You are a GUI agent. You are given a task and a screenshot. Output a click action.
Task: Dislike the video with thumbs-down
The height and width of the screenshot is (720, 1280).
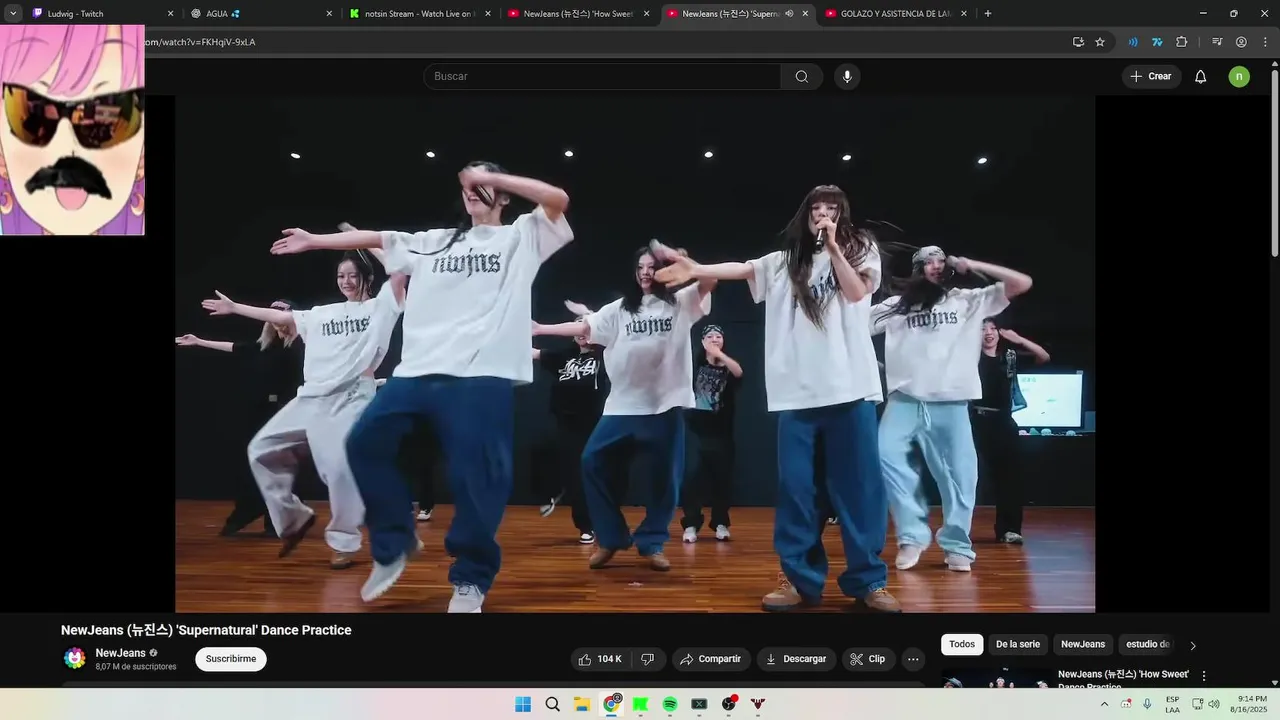click(x=648, y=659)
